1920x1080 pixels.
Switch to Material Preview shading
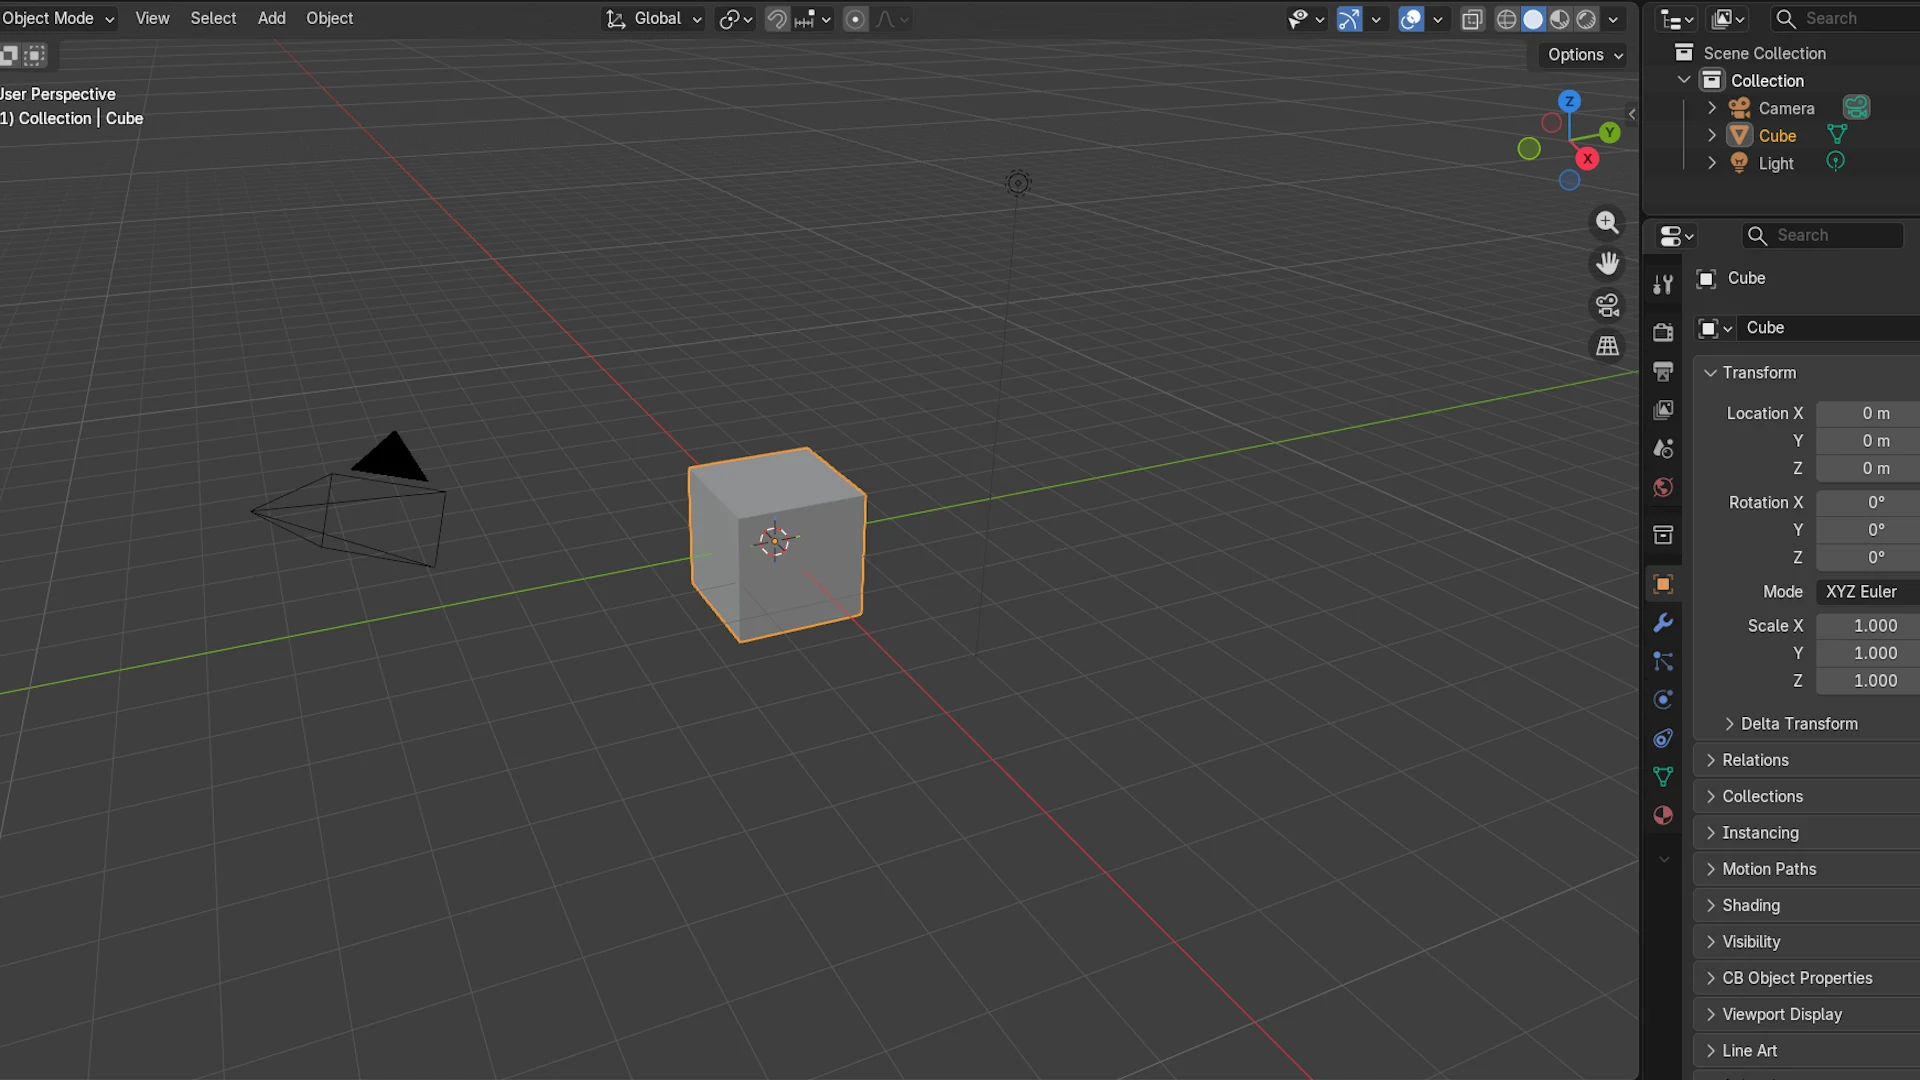pos(1559,19)
